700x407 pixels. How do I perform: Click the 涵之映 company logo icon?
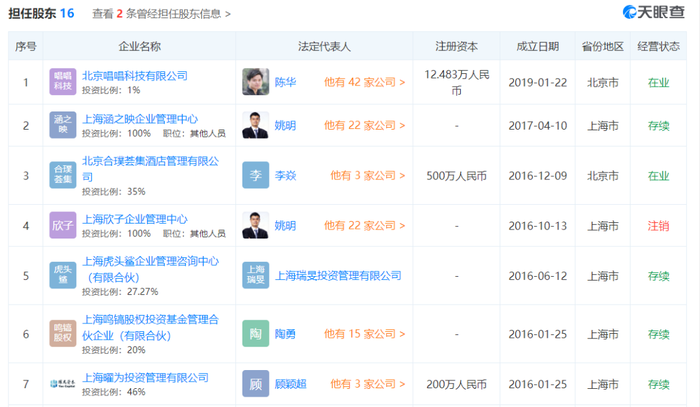62,125
